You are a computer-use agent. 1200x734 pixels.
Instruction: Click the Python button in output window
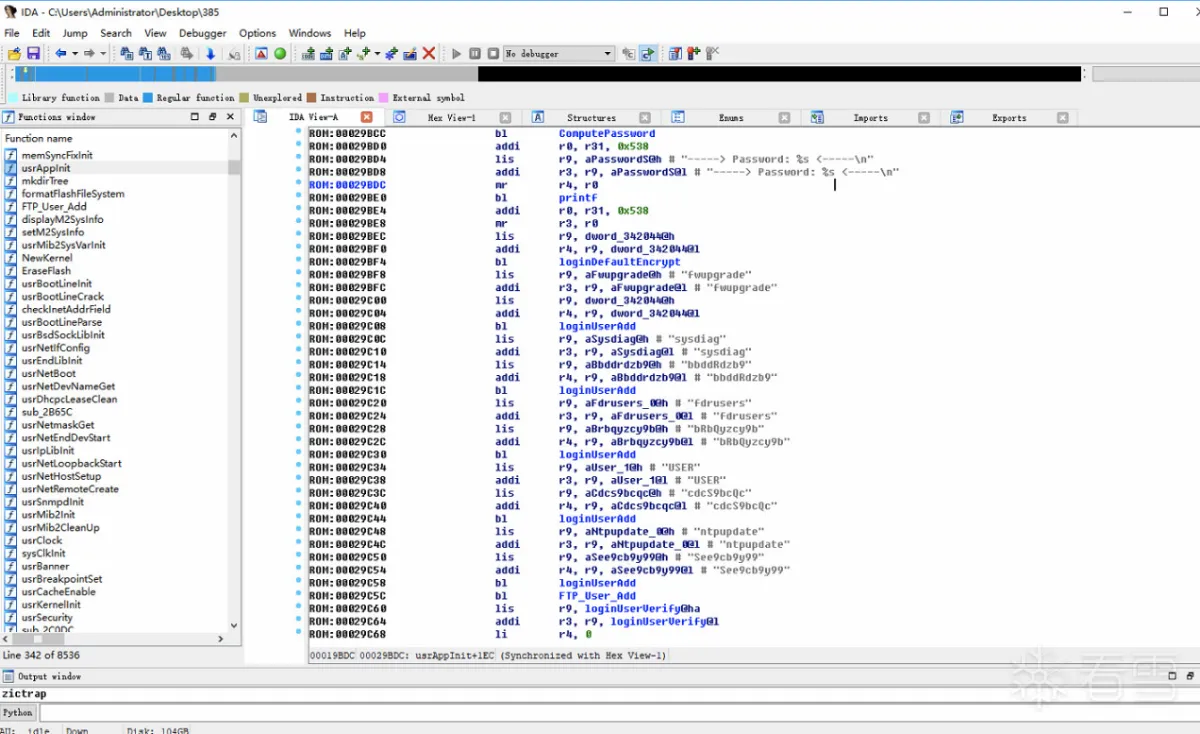click(x=18, y=712)
